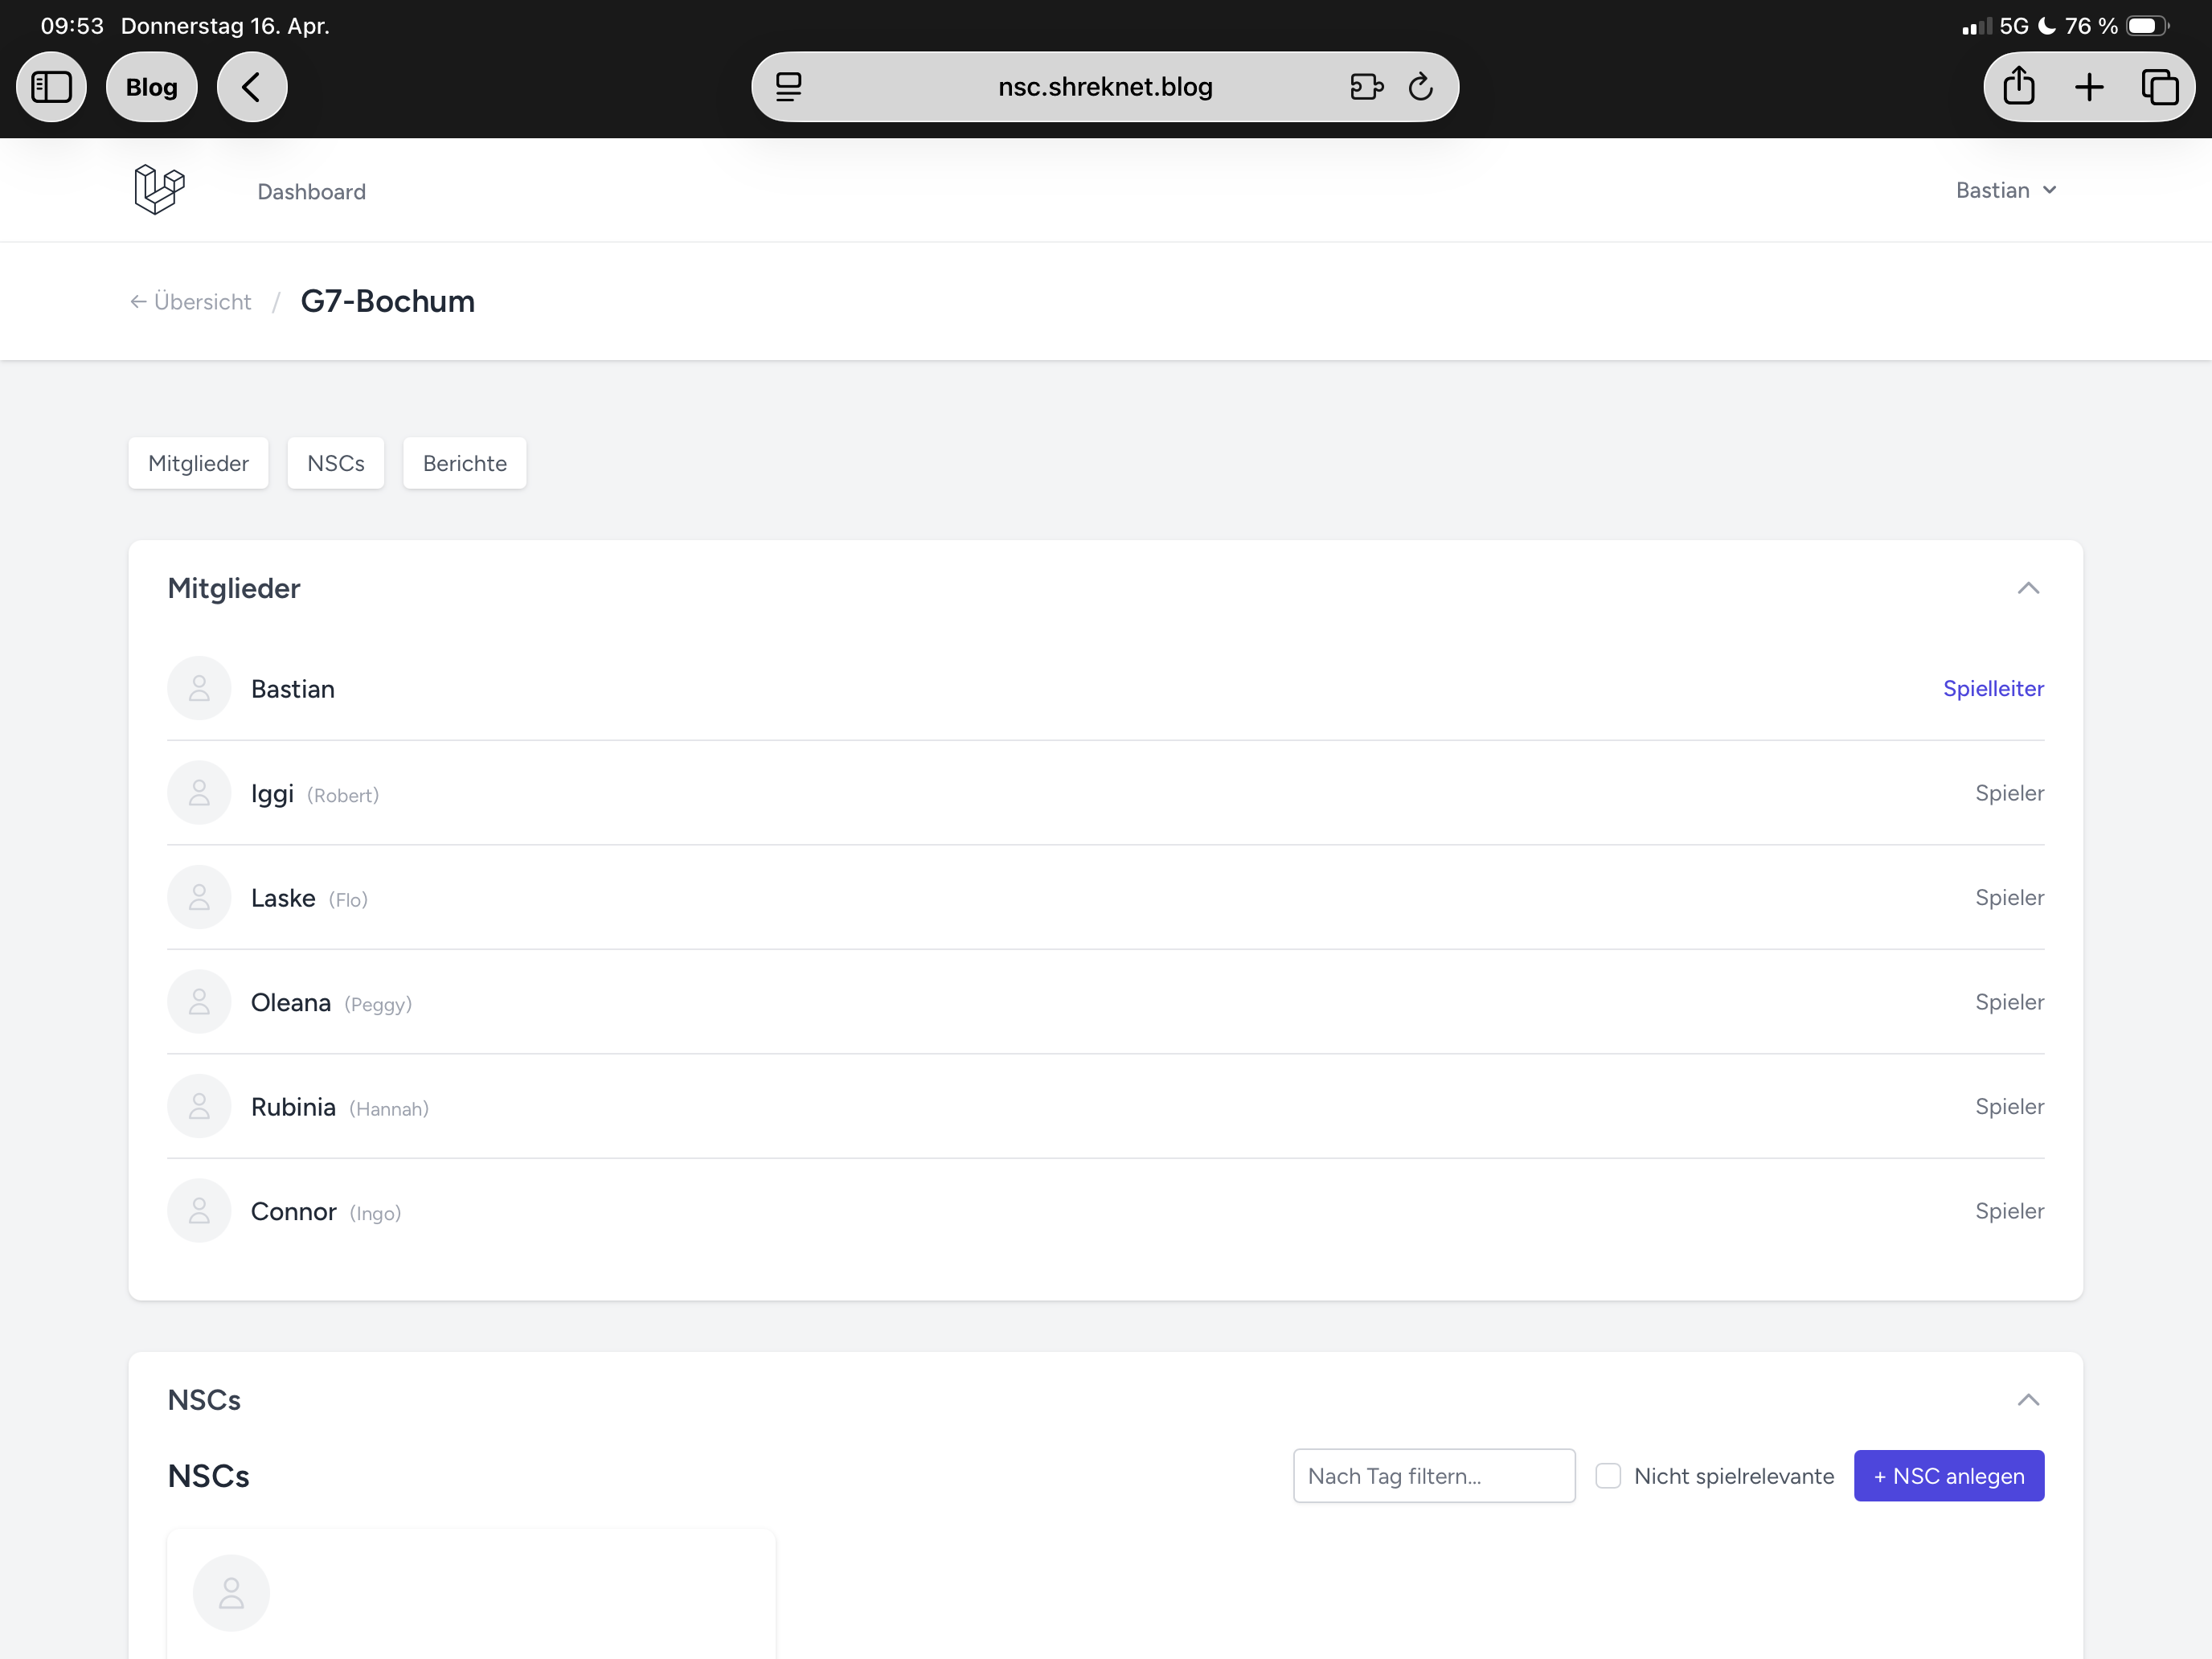
Task: Enable Nicht spielrelevante checkbox
Action: pos(1607,1476)
